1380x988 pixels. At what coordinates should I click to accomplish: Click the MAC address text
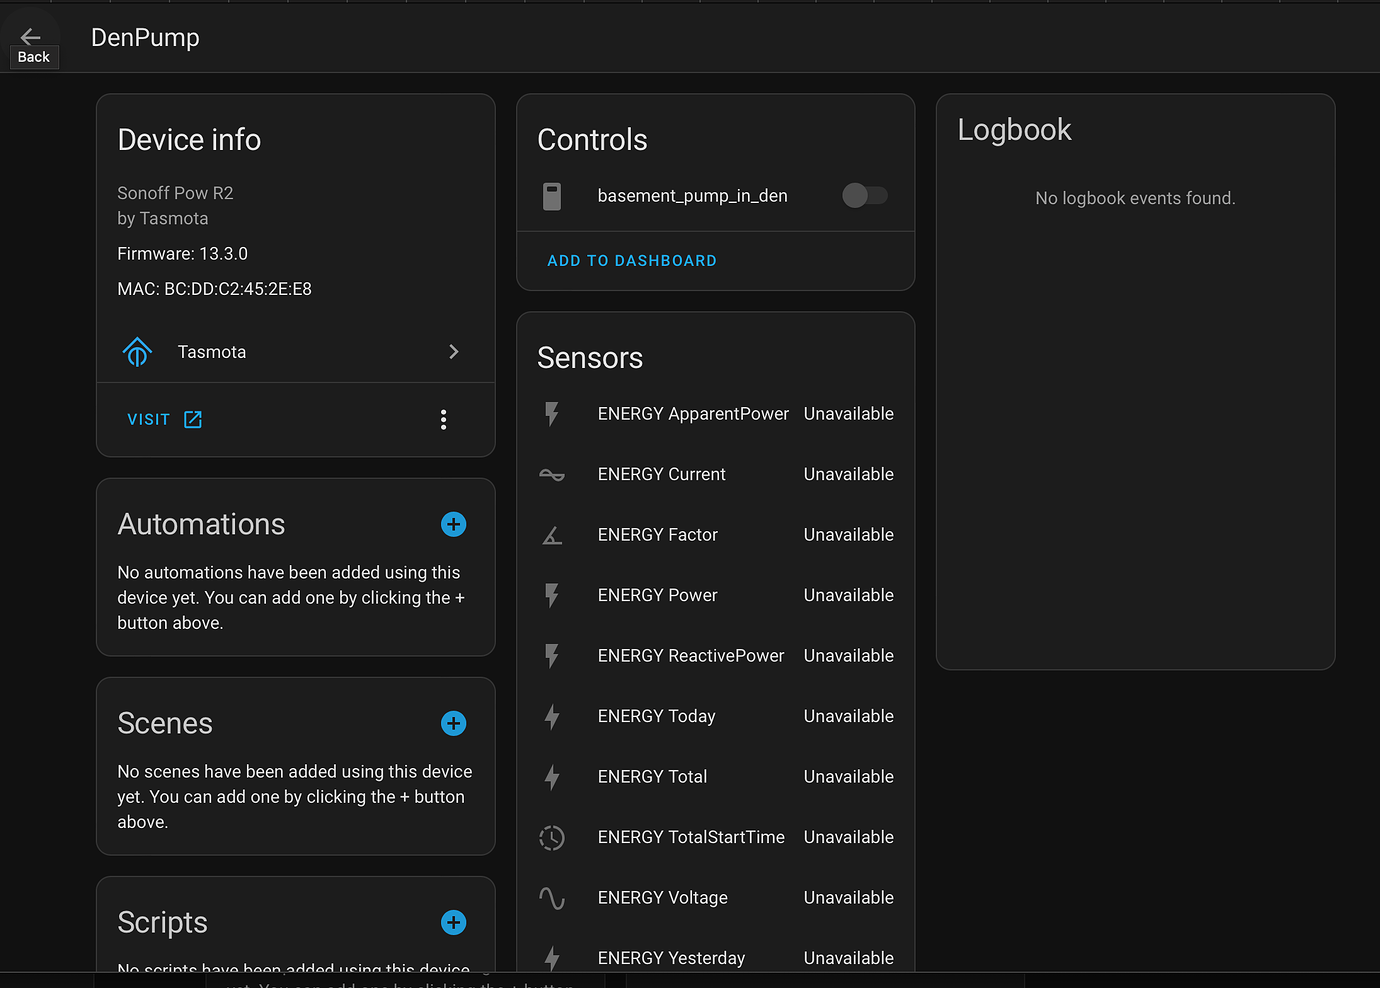(215, 289)
